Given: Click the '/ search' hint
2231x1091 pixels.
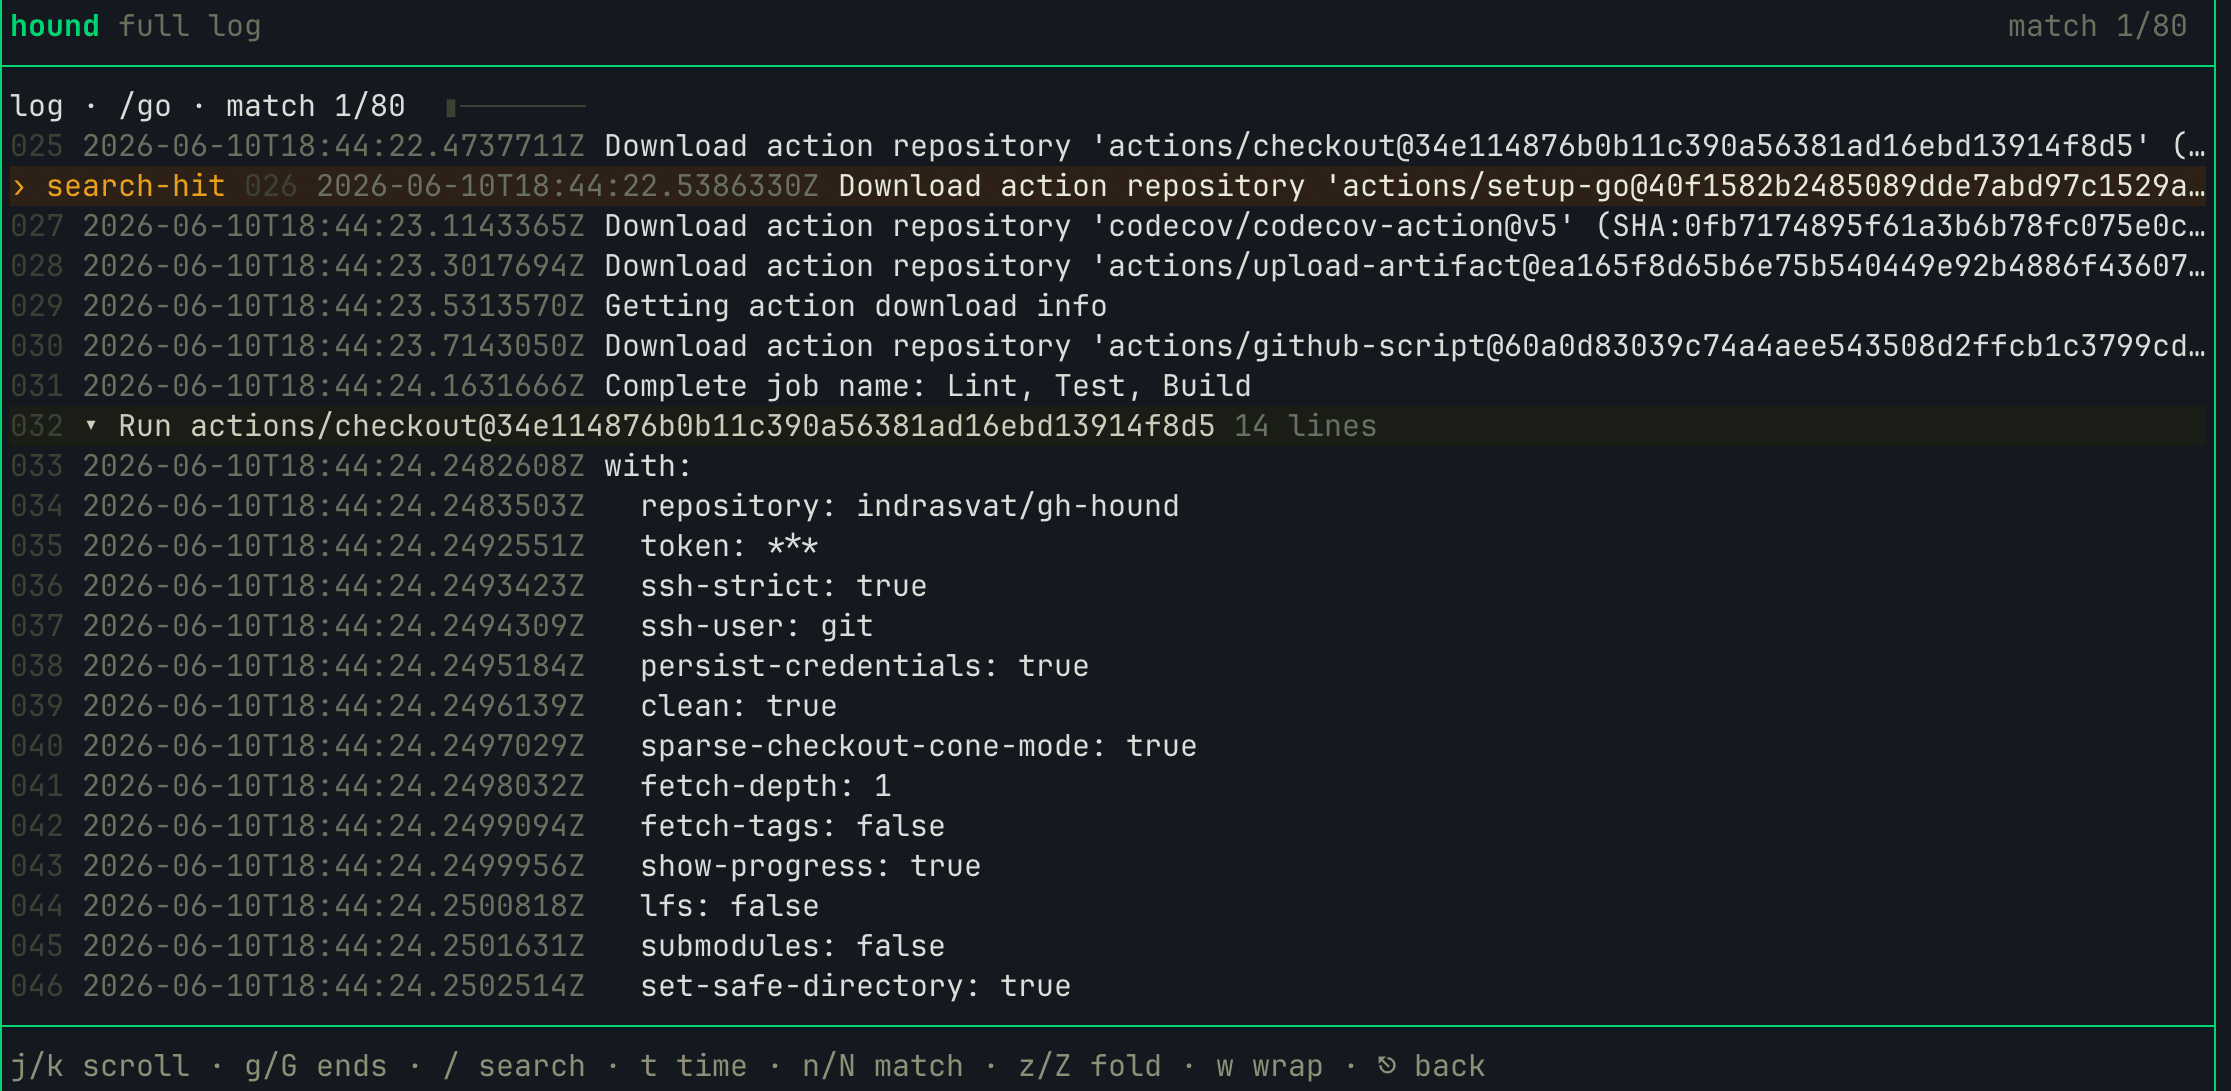Looking at the screenshot, I should (514, 1066).
